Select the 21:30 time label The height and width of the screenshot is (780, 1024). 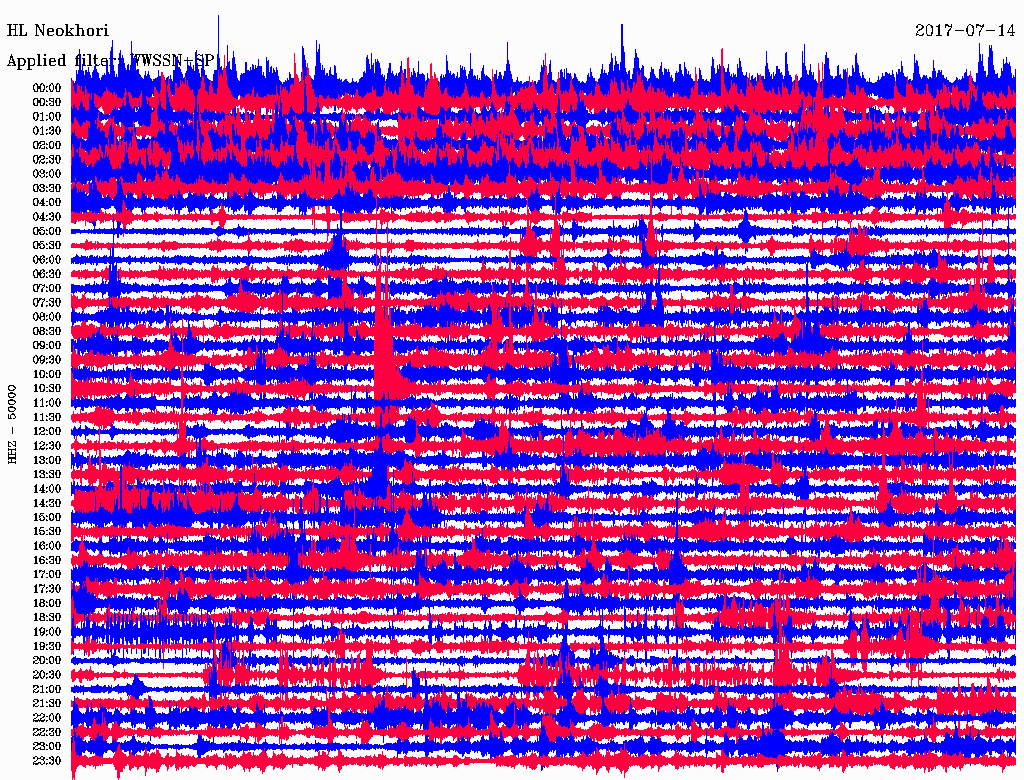pyautogui.click(x=47, y=704)
